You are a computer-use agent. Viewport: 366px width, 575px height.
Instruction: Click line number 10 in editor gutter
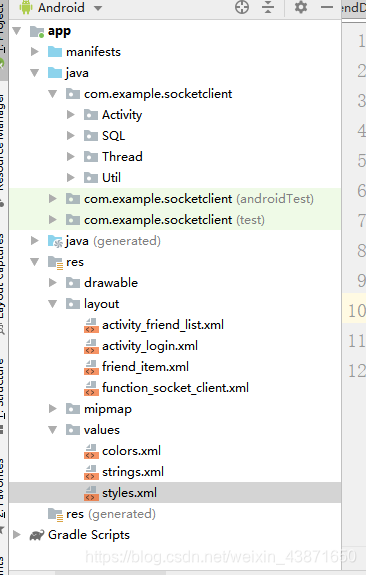(356, 311)
